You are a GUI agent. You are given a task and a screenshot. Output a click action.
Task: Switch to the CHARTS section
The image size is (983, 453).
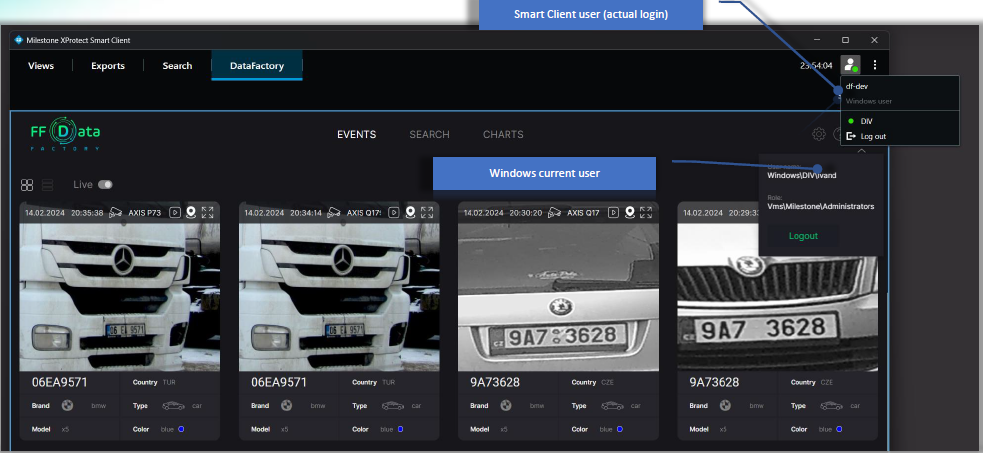pos(503,134)
